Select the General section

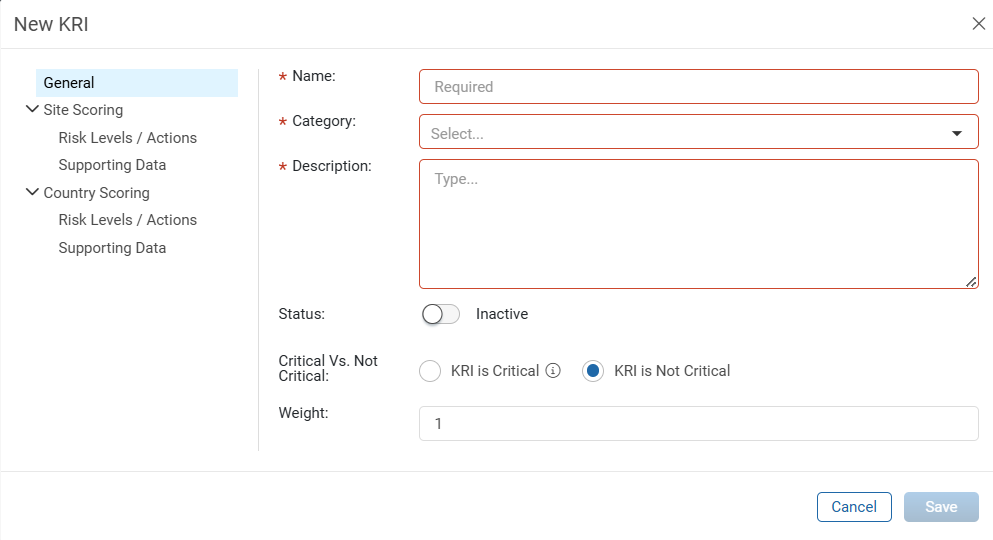[x=137, y=83]
